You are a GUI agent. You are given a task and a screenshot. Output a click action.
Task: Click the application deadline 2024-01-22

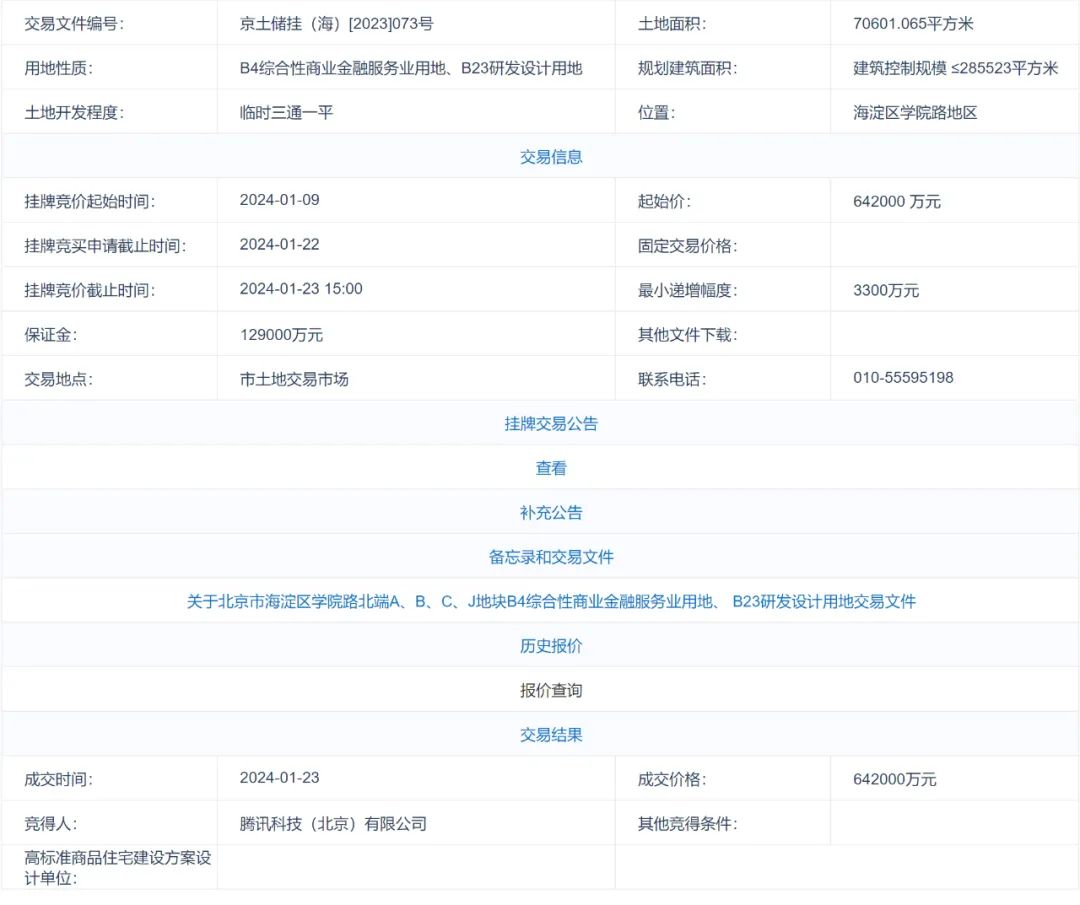tap(280, 245)
